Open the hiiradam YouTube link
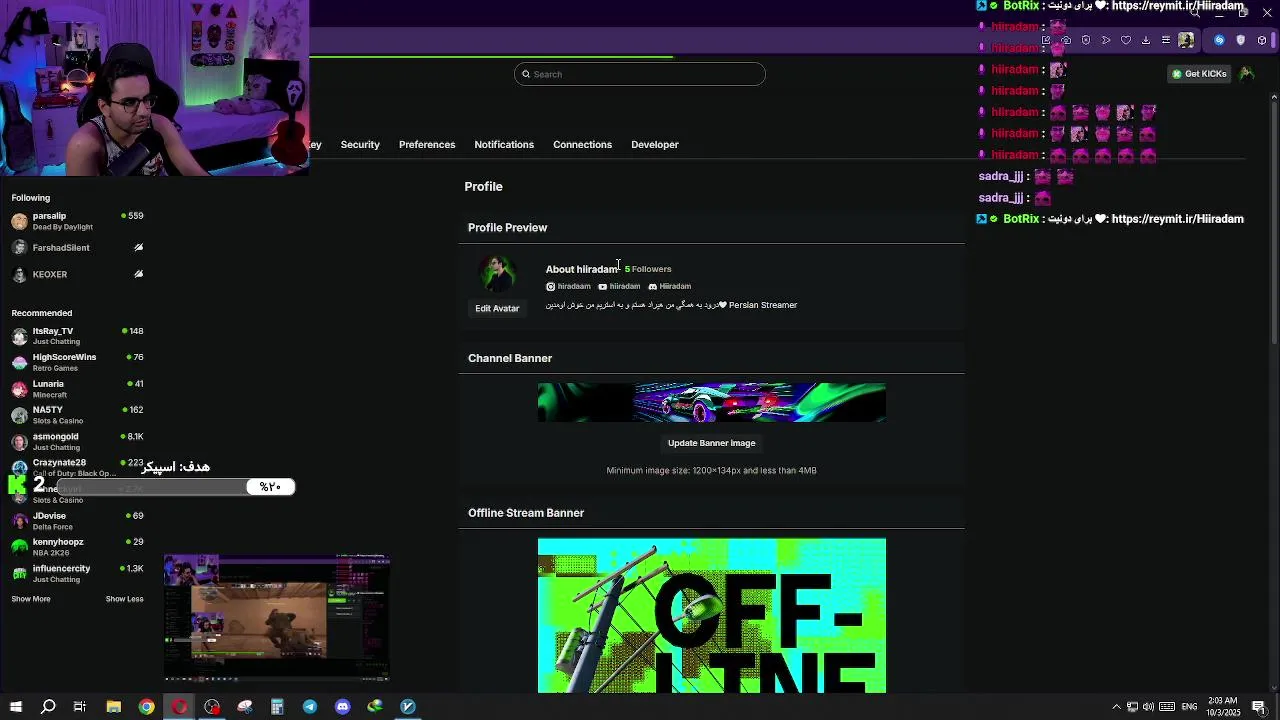 coord(619,286)
